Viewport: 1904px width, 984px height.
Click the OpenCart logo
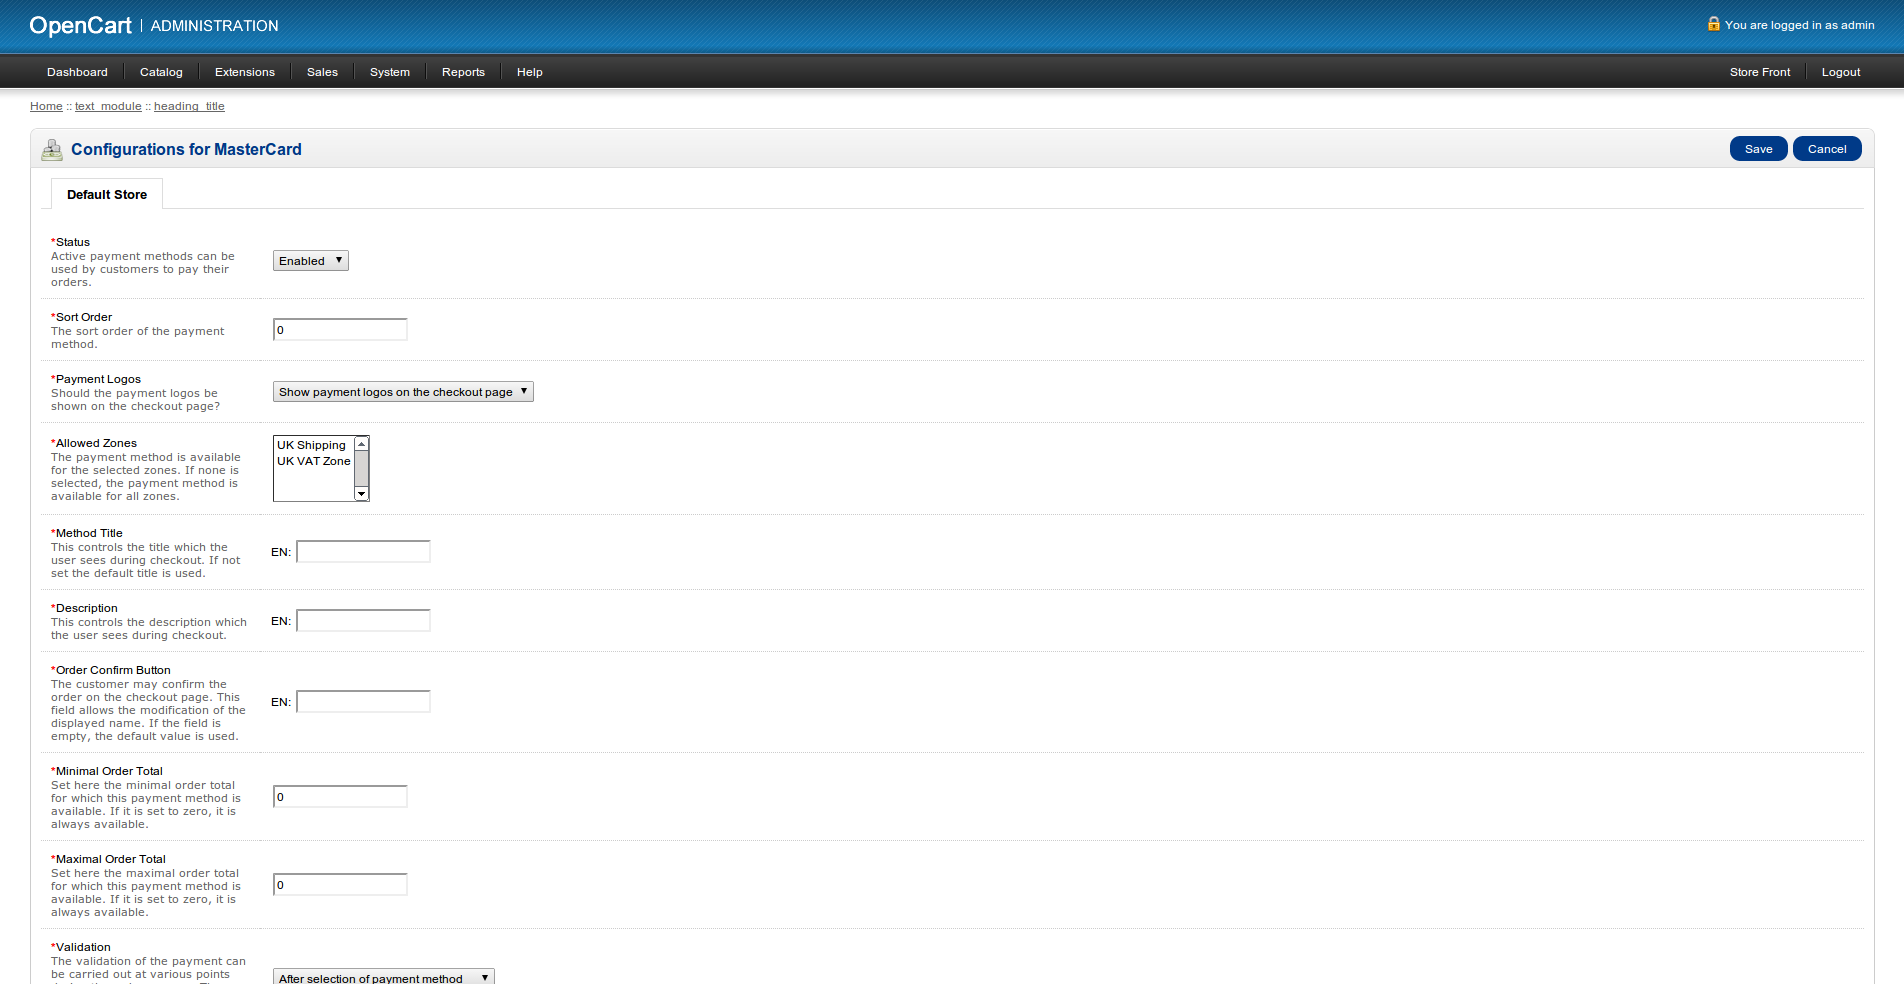[80, 26]
